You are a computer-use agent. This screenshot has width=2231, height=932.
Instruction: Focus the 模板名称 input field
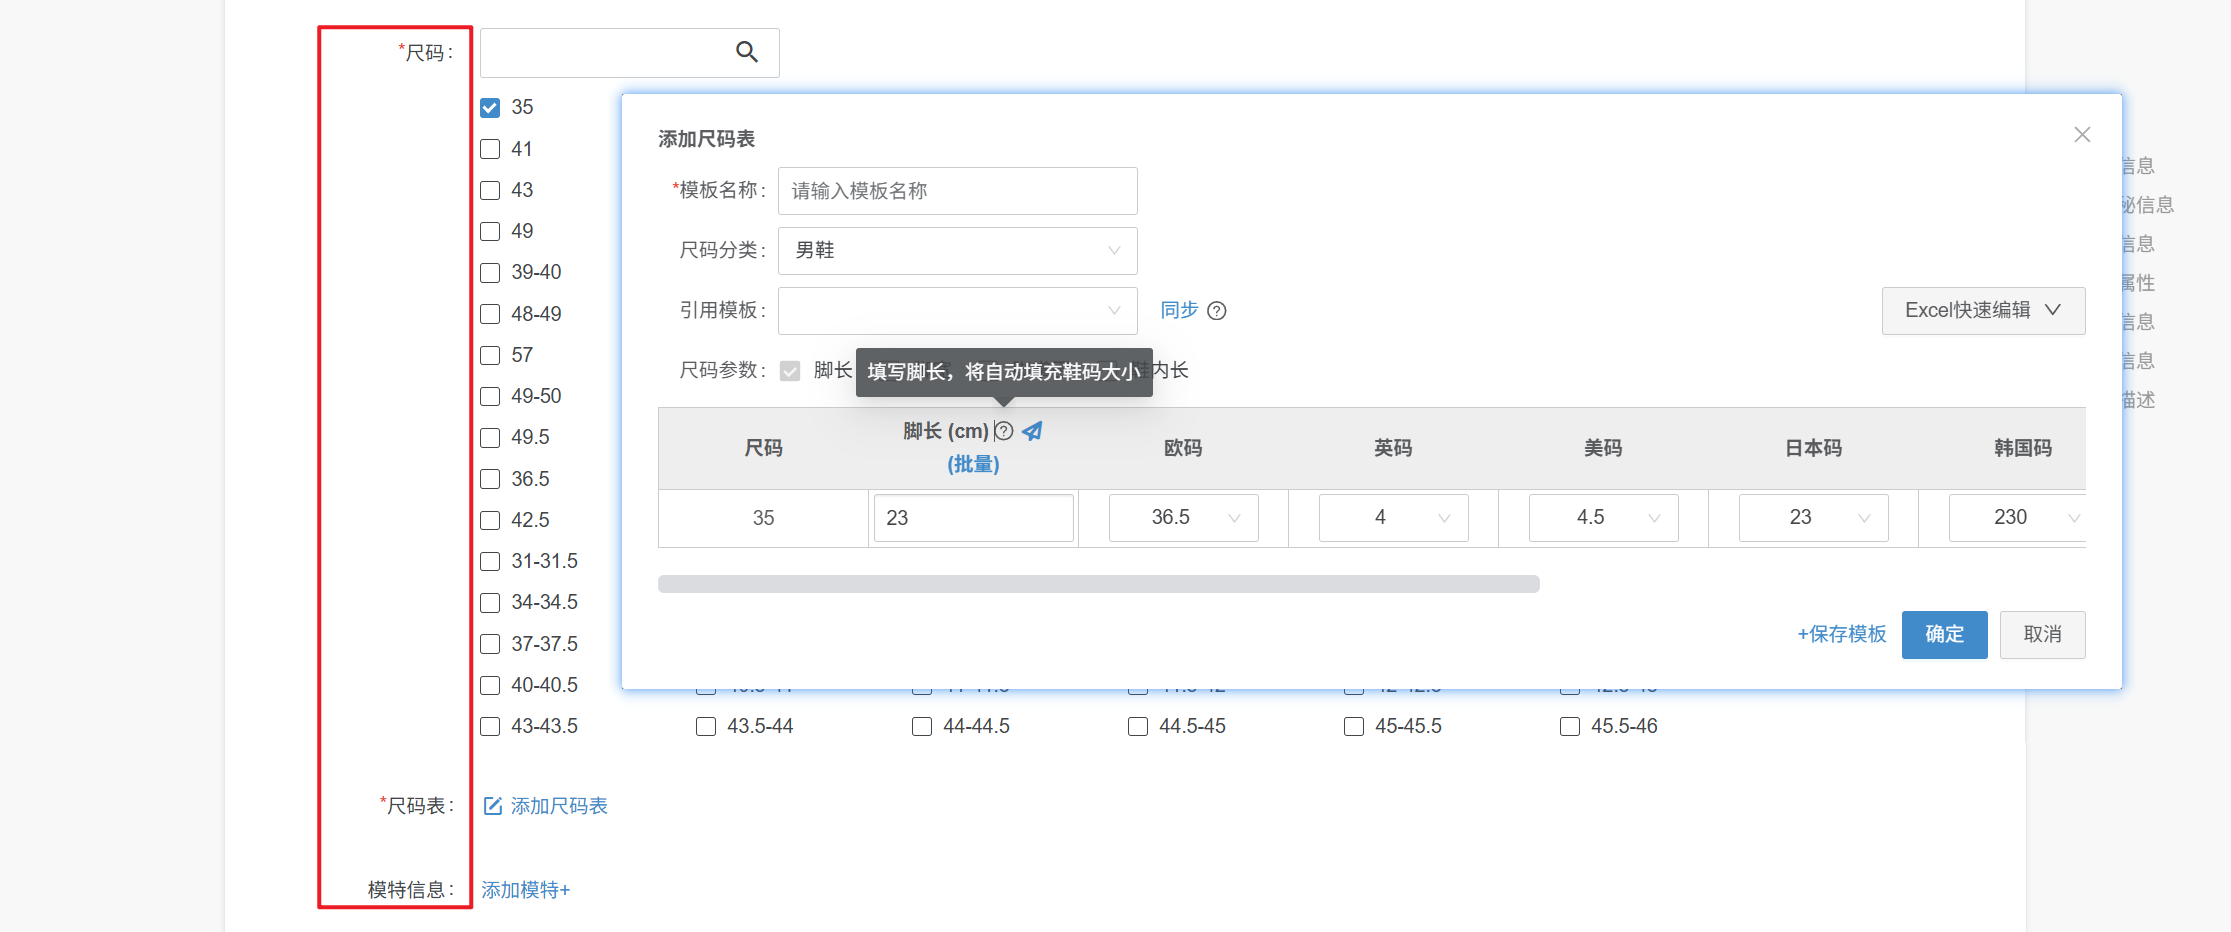tap(957, 191)
